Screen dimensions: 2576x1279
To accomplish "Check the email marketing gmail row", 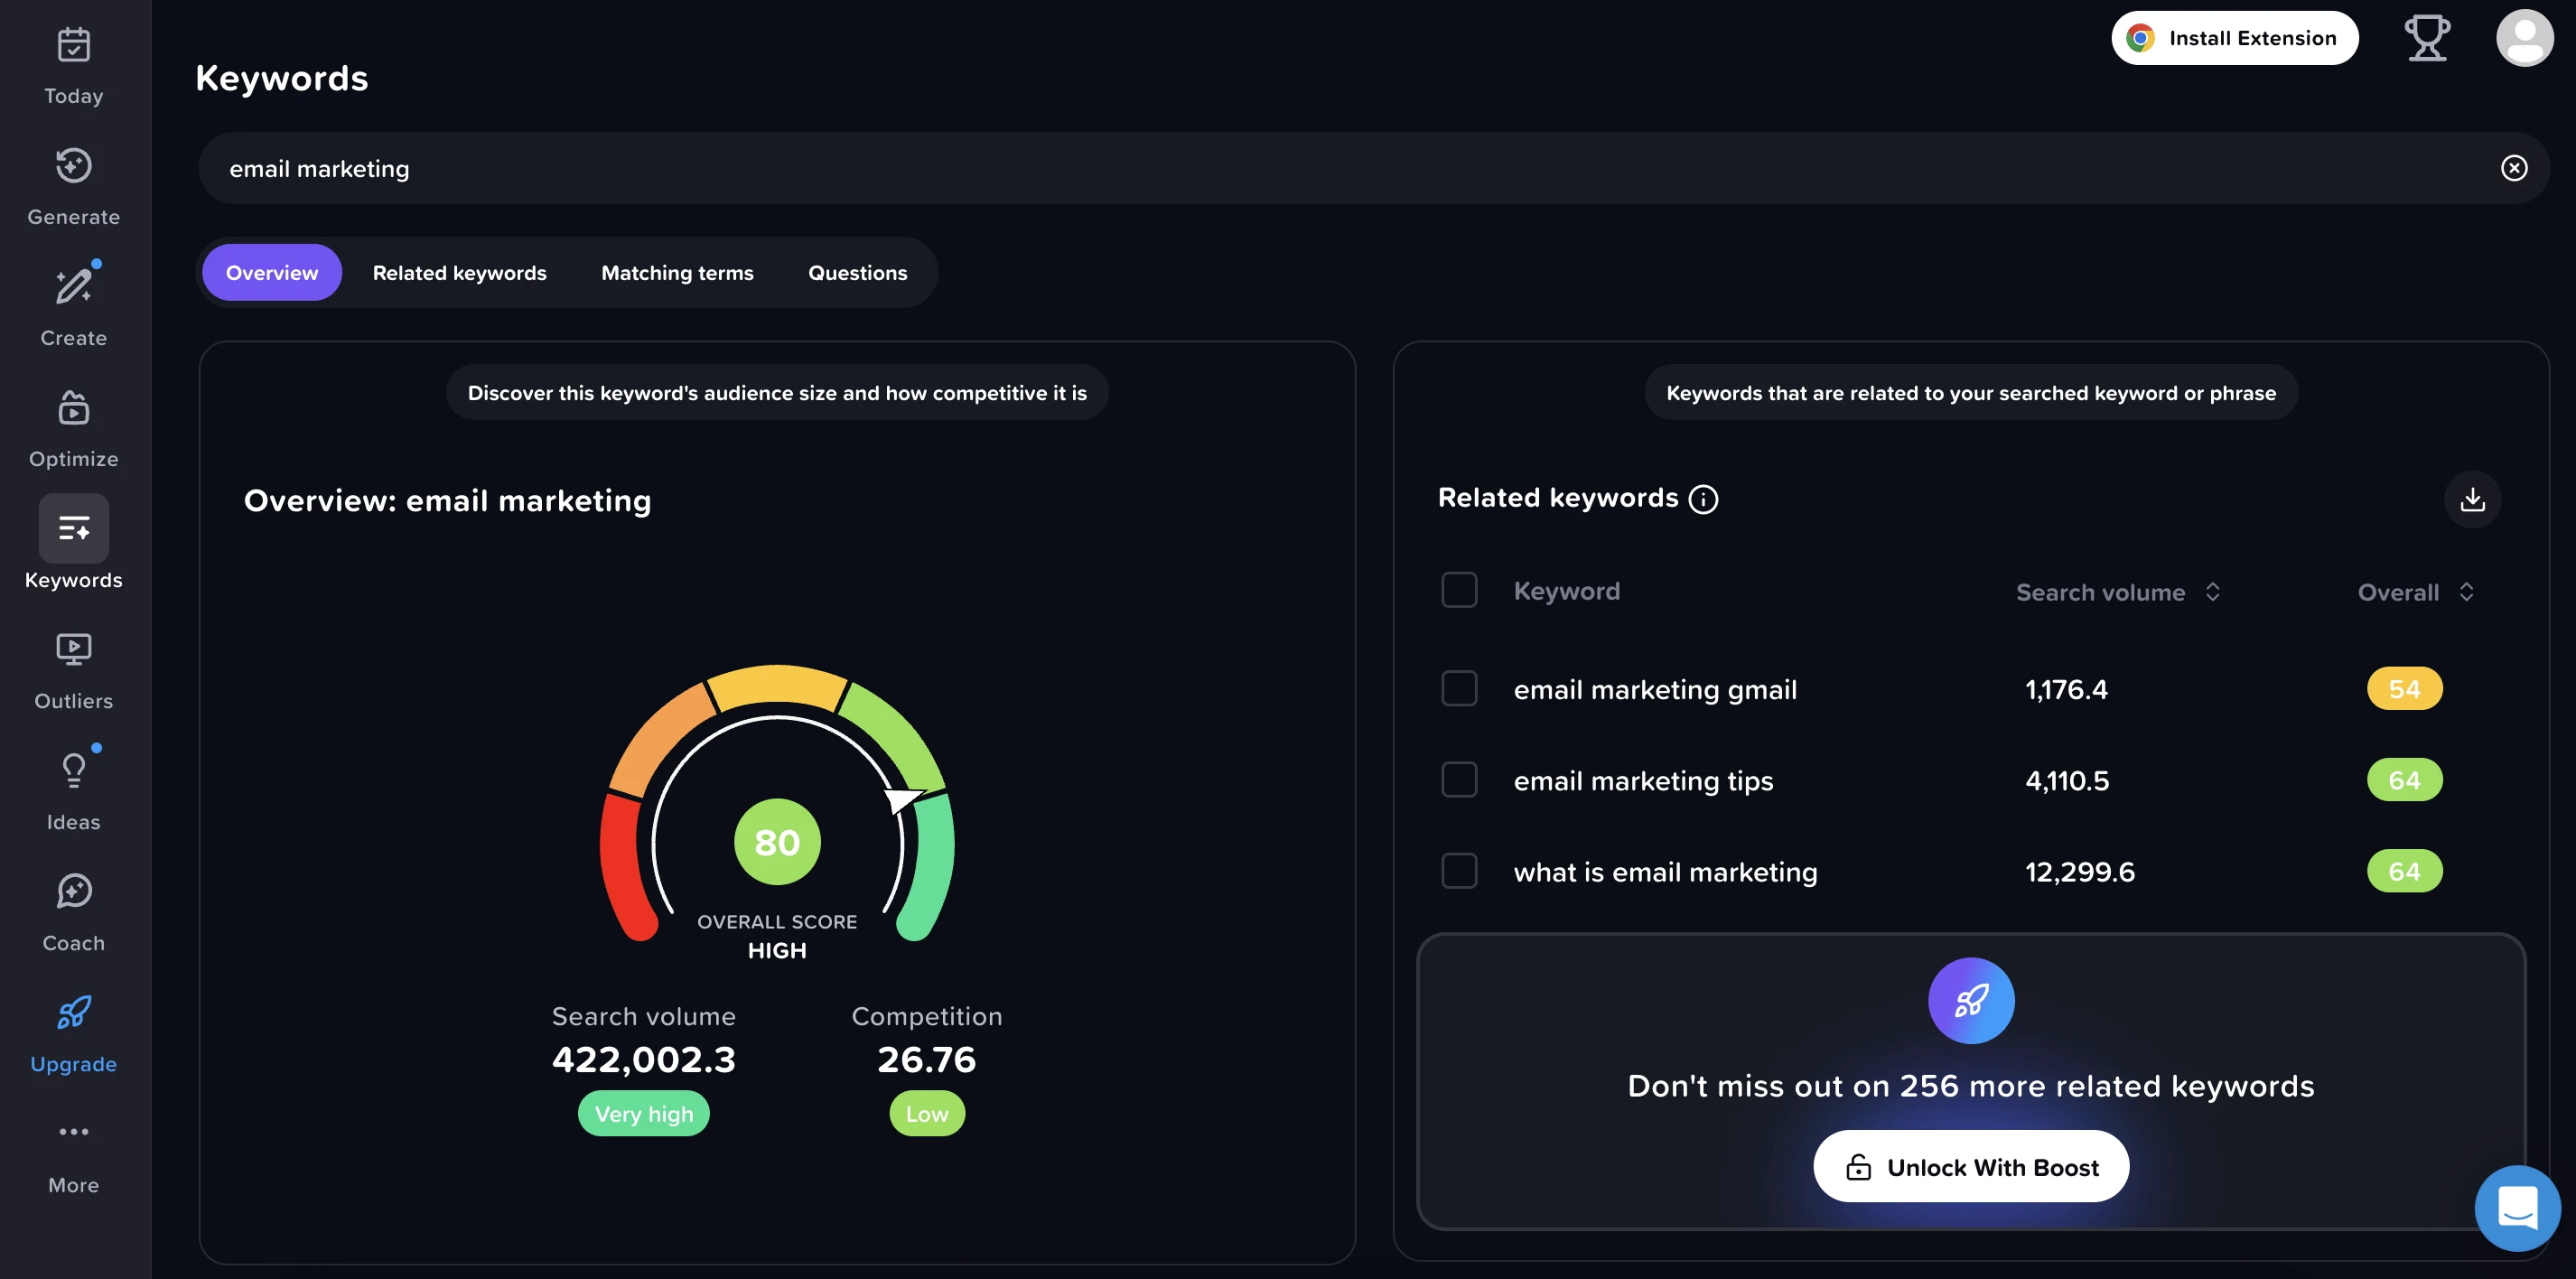I will point(1459,689).
